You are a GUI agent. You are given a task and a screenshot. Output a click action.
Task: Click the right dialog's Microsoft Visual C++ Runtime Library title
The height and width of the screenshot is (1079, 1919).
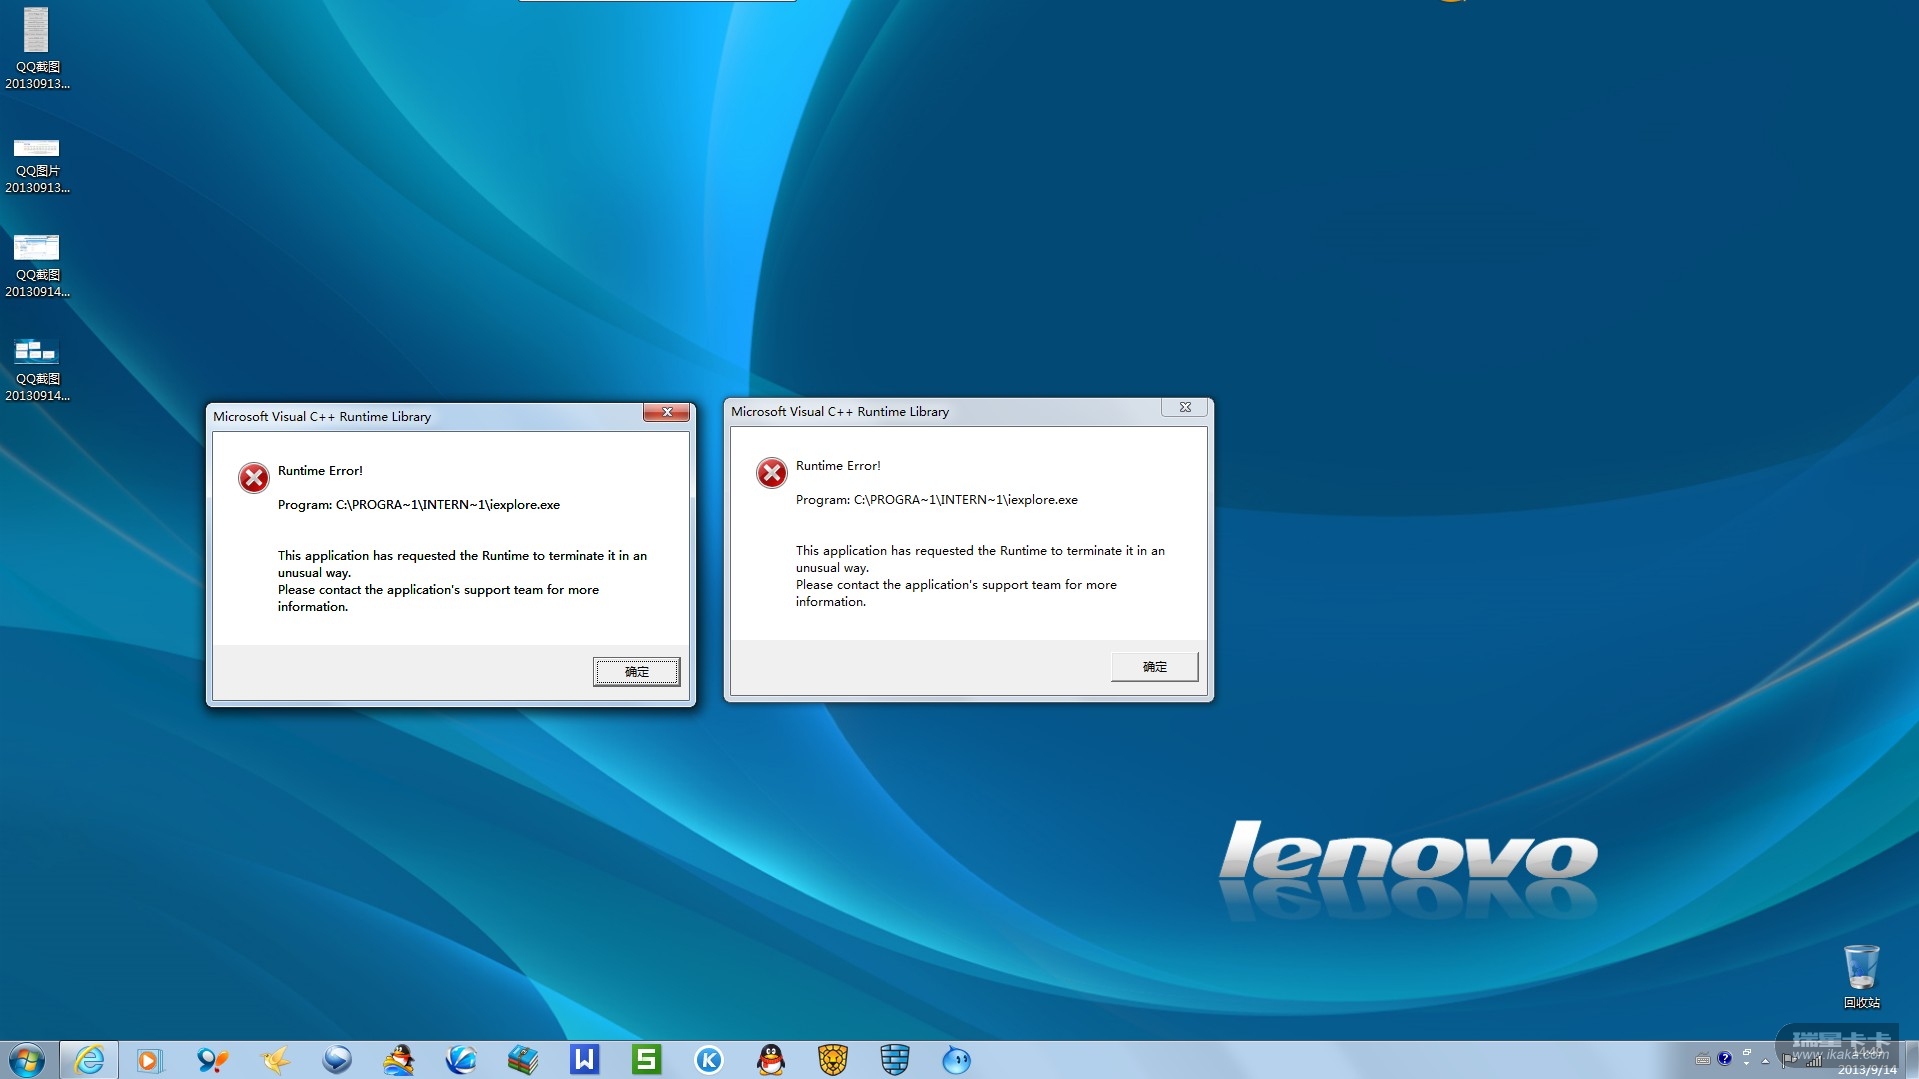tap(840, 412)
